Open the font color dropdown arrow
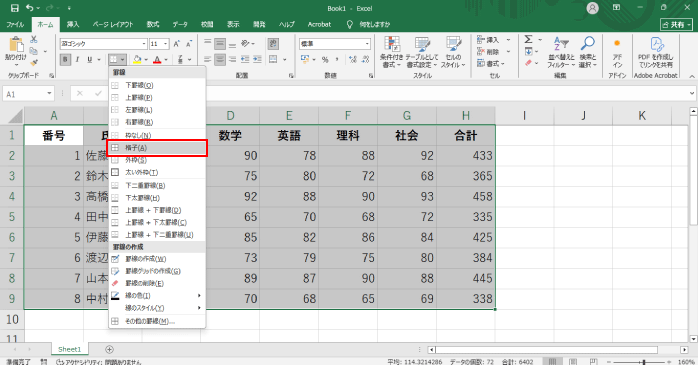This screenshot has width=698, height=365. 166,60
